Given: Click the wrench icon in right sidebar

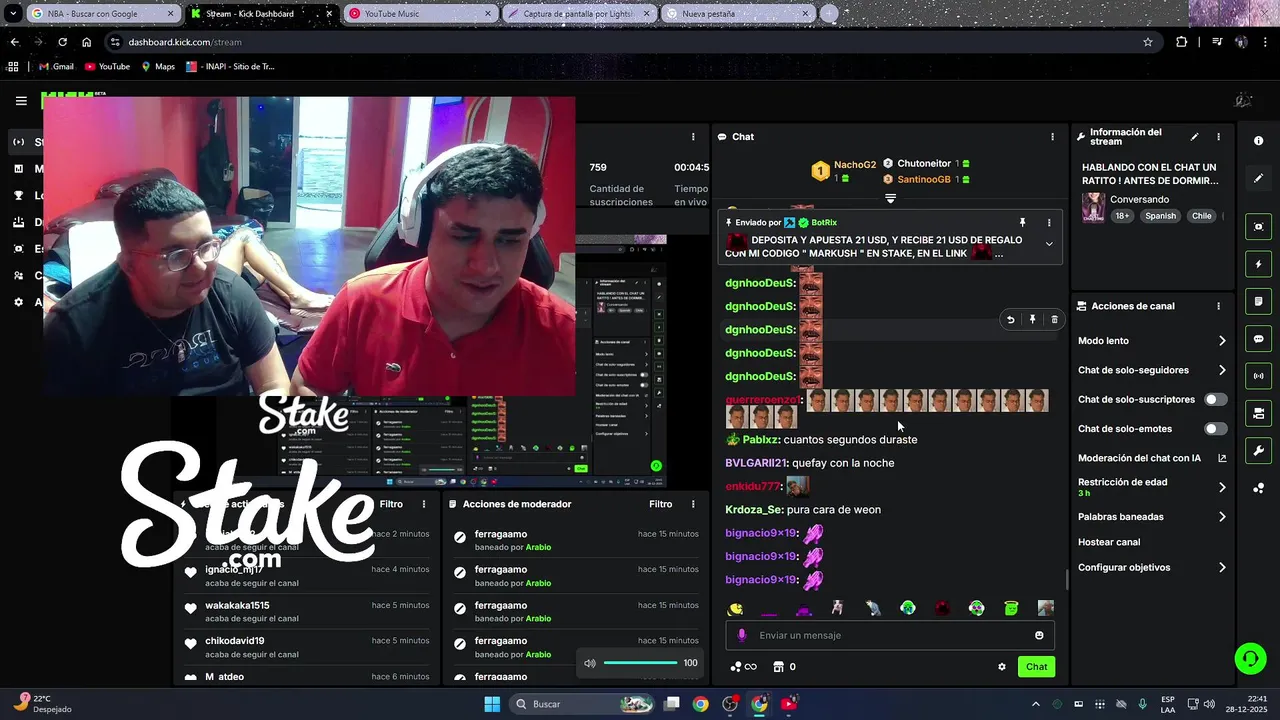Looking at the screenshot, I should 1258,450.
